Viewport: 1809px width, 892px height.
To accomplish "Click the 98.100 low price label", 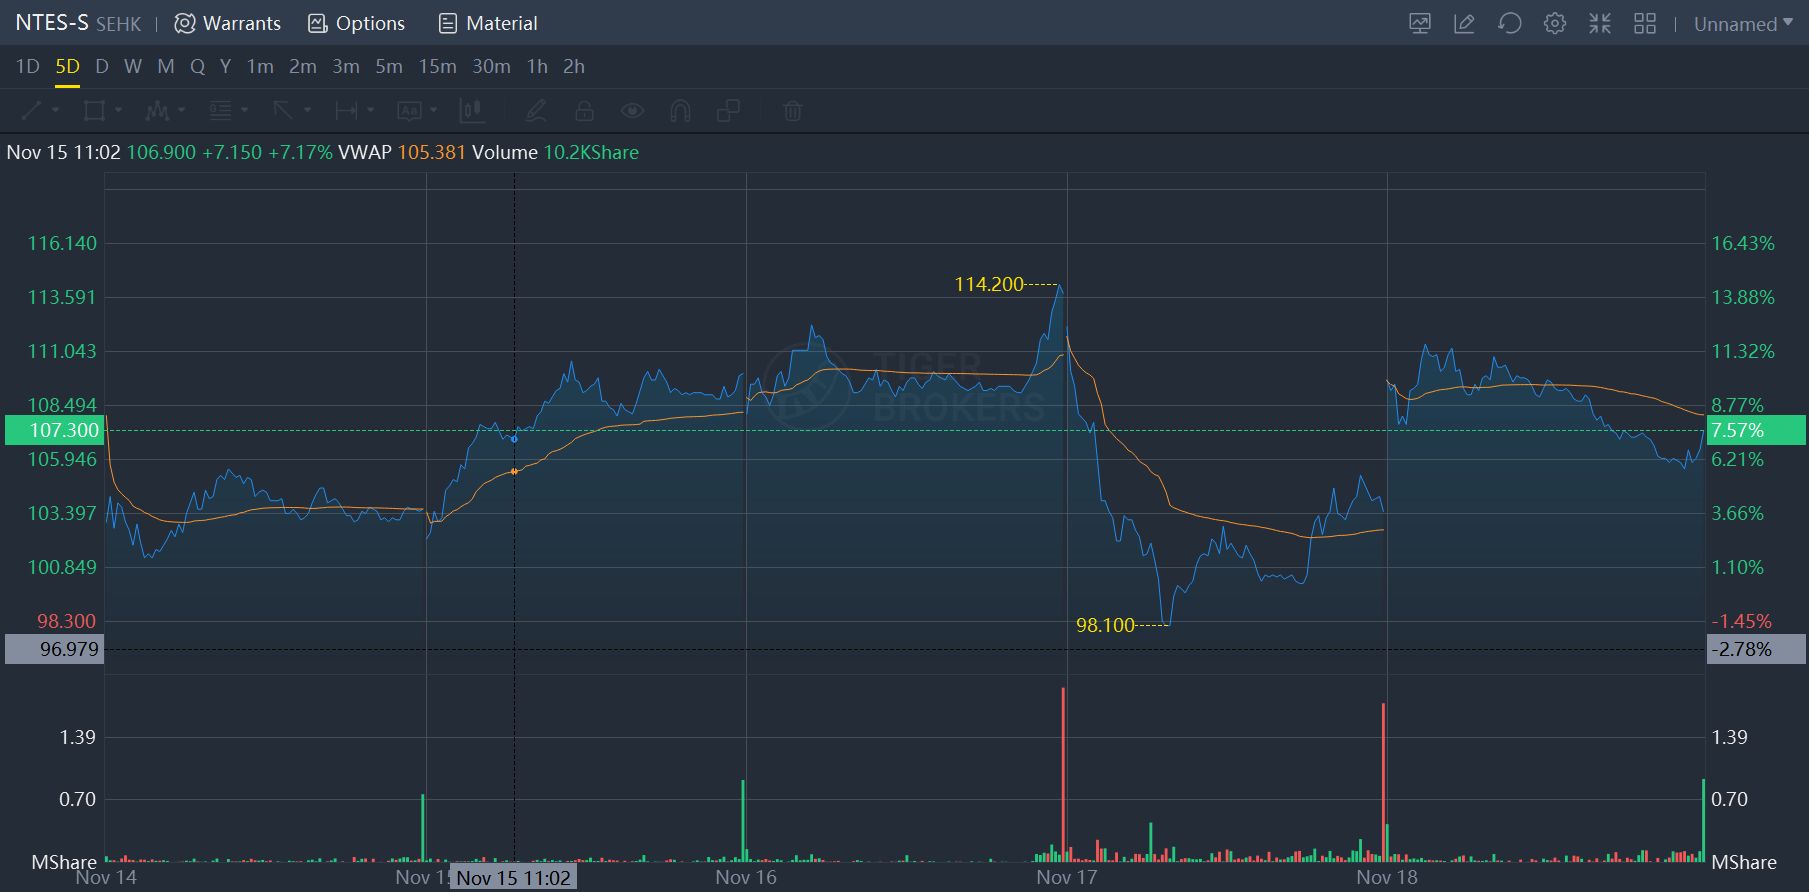I will [x=1105, y=625].
